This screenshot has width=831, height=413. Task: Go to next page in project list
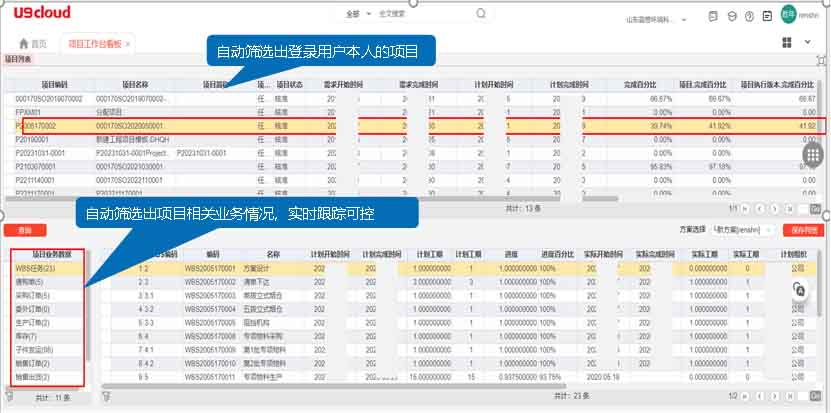(776, 208)
